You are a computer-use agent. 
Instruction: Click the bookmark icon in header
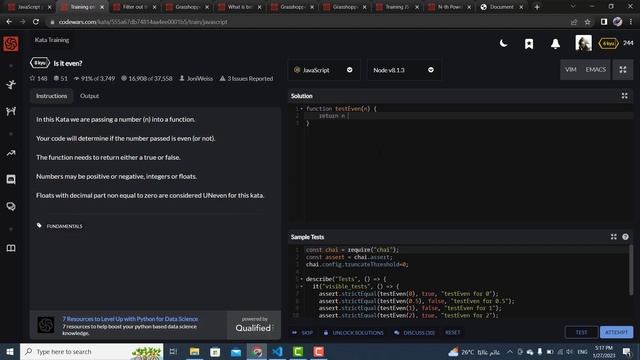coord(529,44)
